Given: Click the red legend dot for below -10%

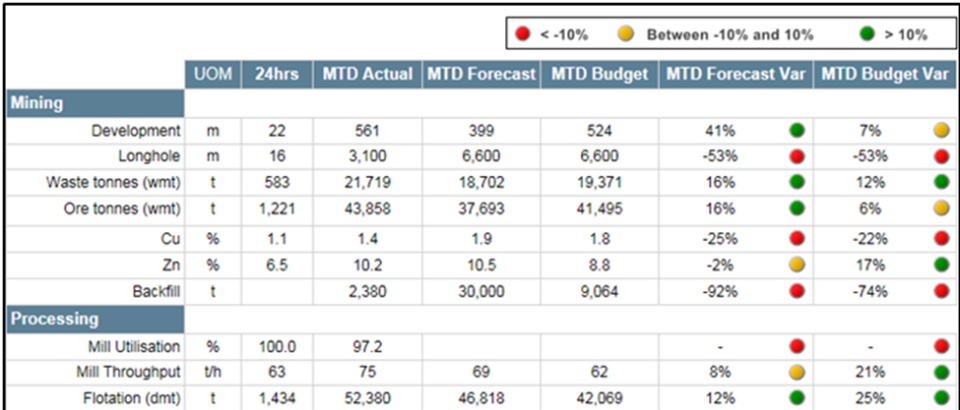Looking at the screenshot, I should (x=523, y=35).
